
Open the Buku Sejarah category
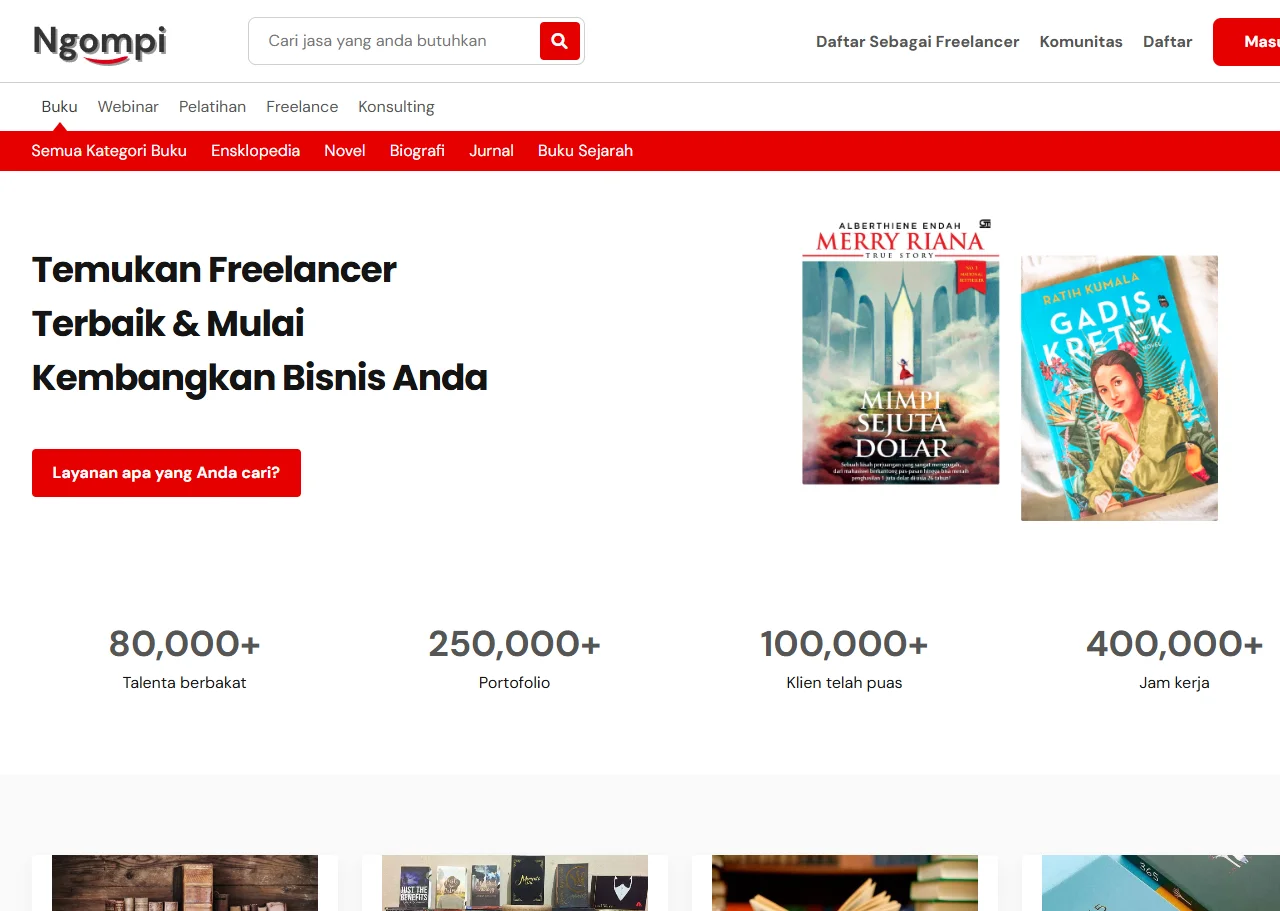pyautogui.click(x=585, y=151)
